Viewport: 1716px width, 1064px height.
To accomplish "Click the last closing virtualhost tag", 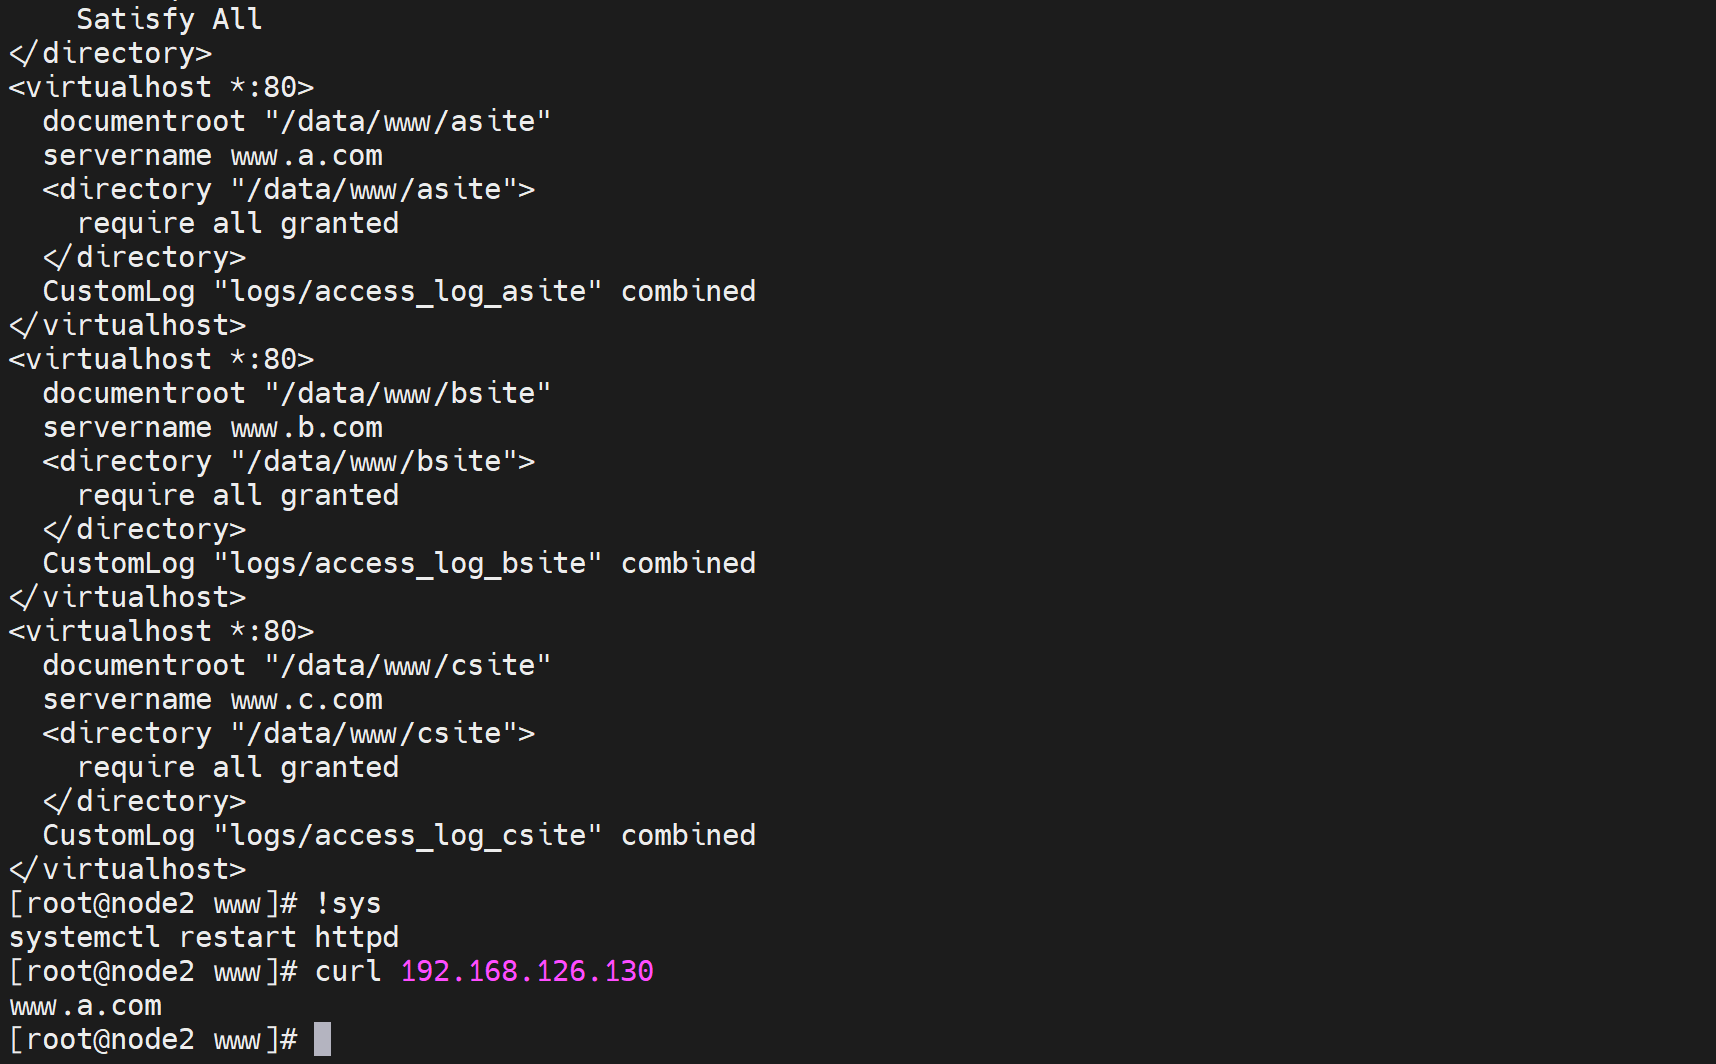I will point(127,869).
